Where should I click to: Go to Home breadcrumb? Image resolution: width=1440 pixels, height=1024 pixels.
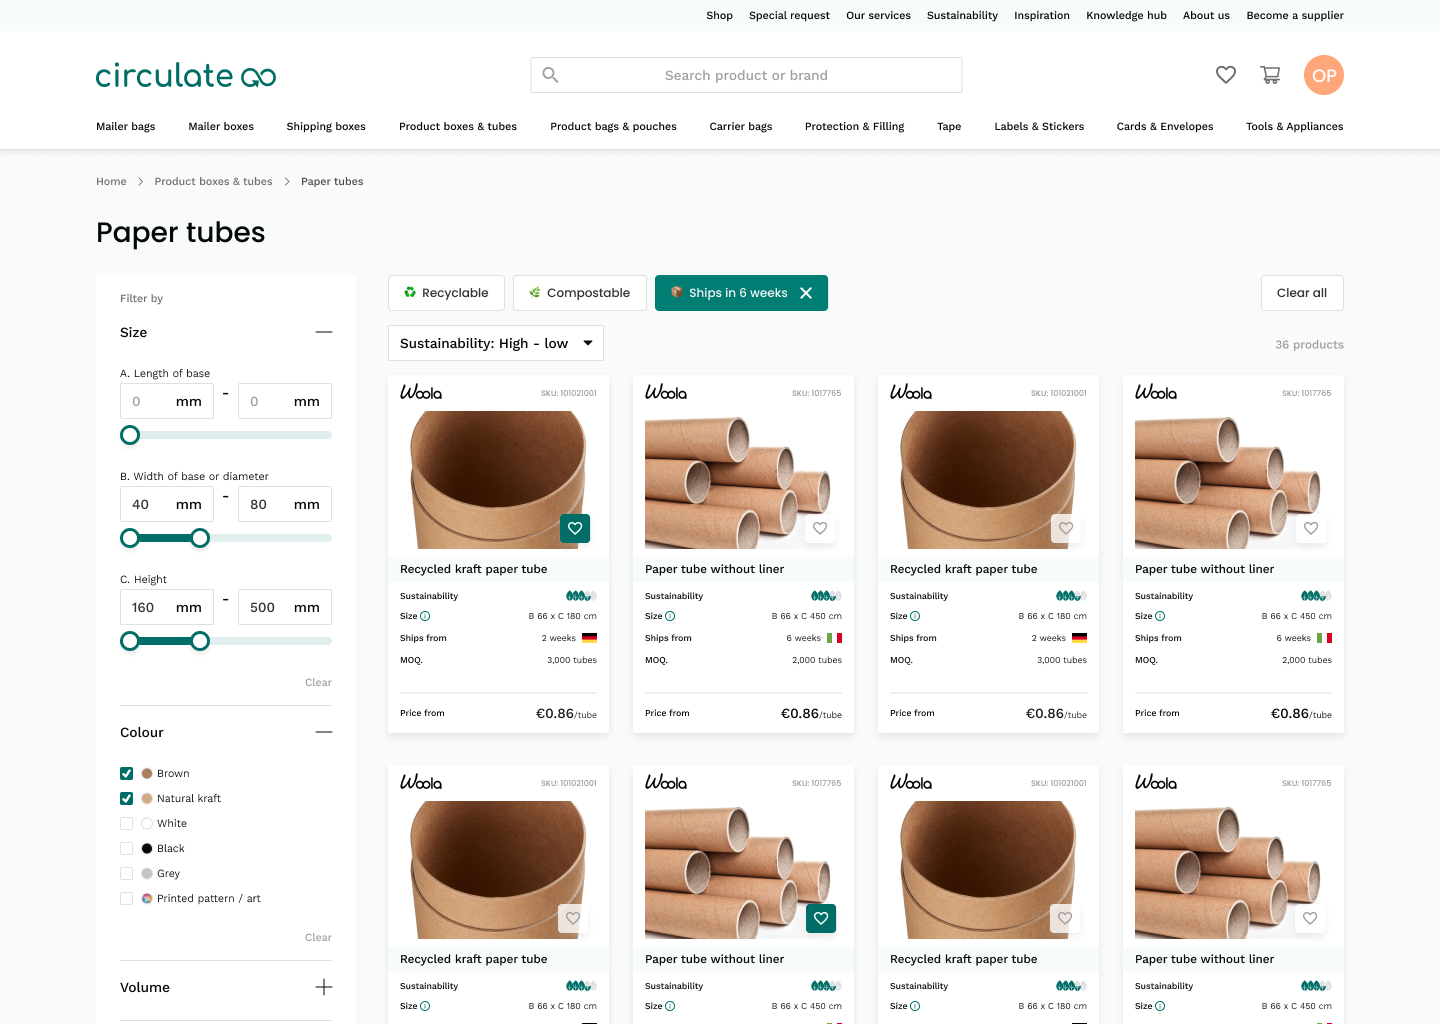pos(111,182)
